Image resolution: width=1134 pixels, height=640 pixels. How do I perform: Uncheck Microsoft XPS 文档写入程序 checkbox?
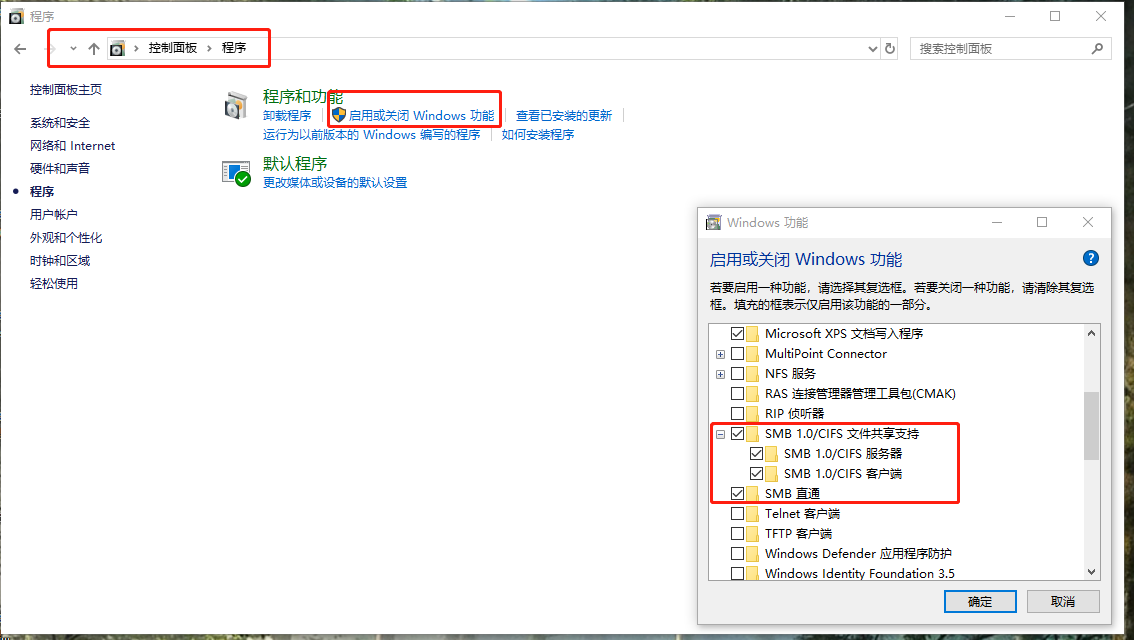(738, 333)
